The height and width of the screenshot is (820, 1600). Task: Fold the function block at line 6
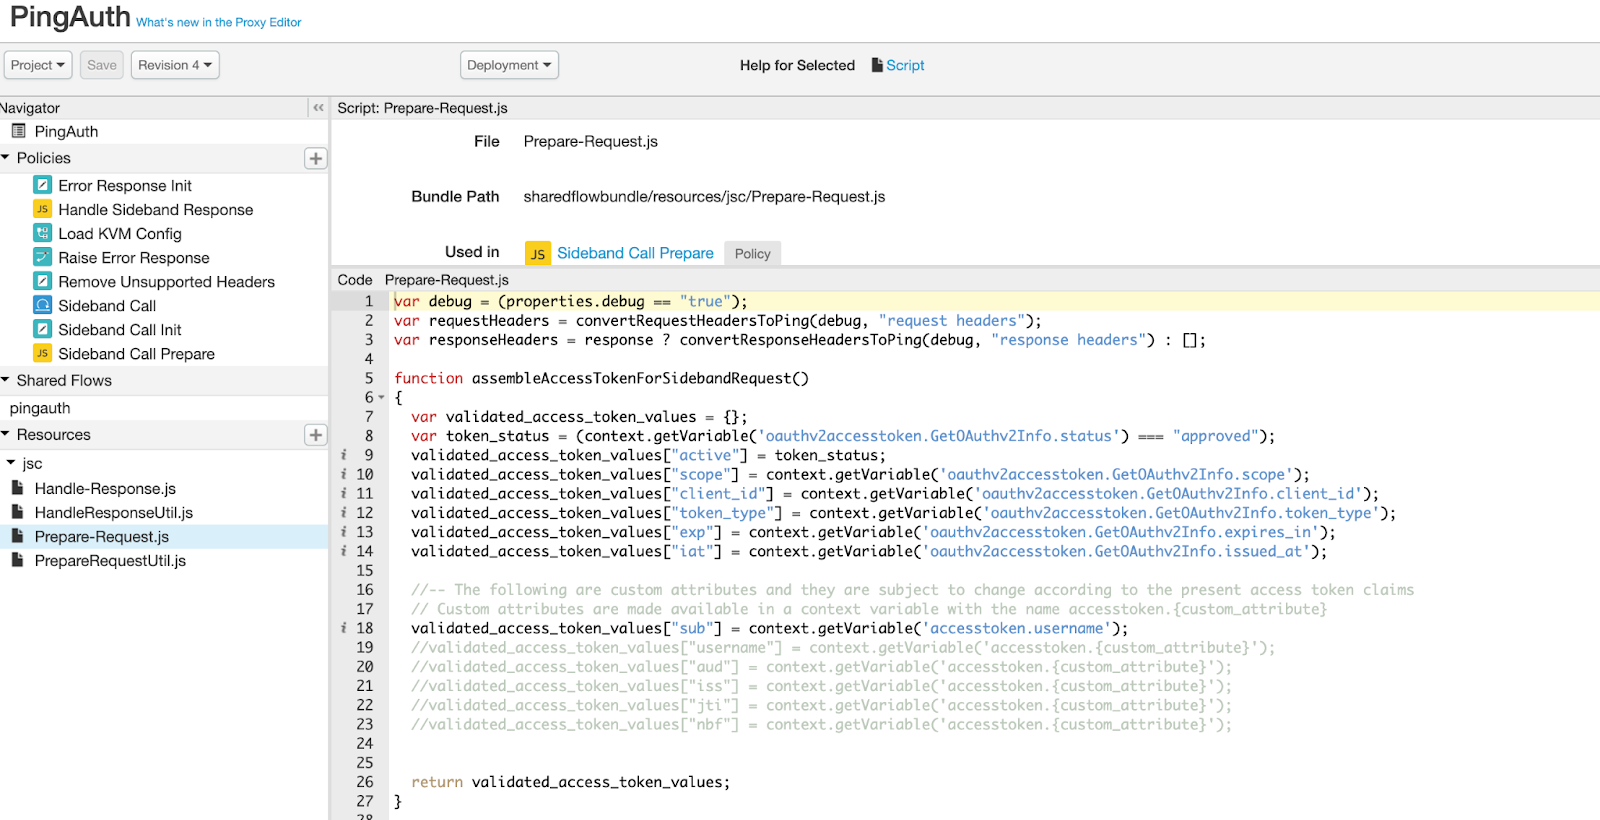[x=381, y=398]
